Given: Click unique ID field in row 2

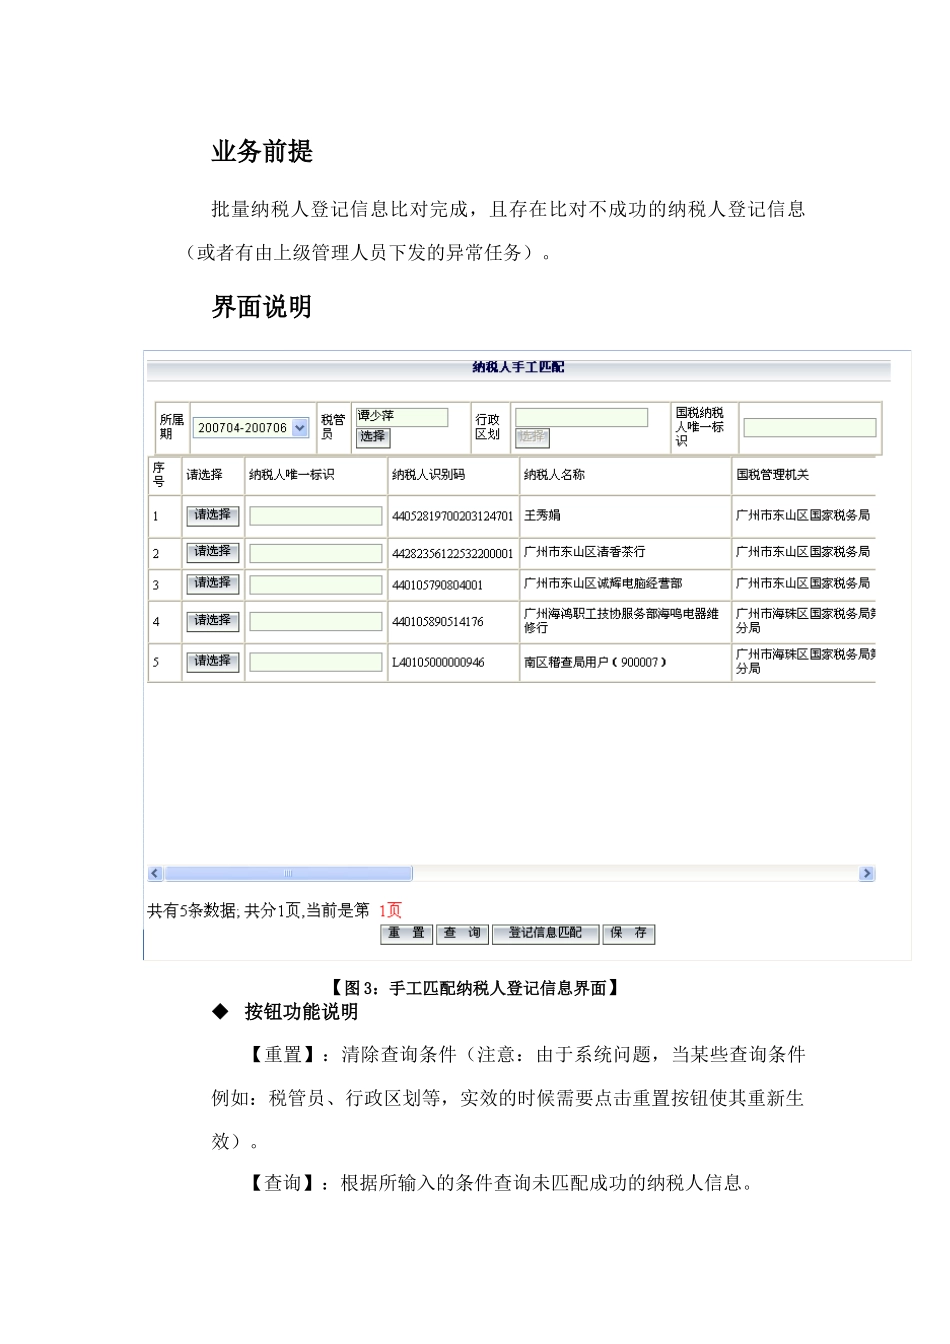Looking at the screenshot, I should click(x=316, y=553).
